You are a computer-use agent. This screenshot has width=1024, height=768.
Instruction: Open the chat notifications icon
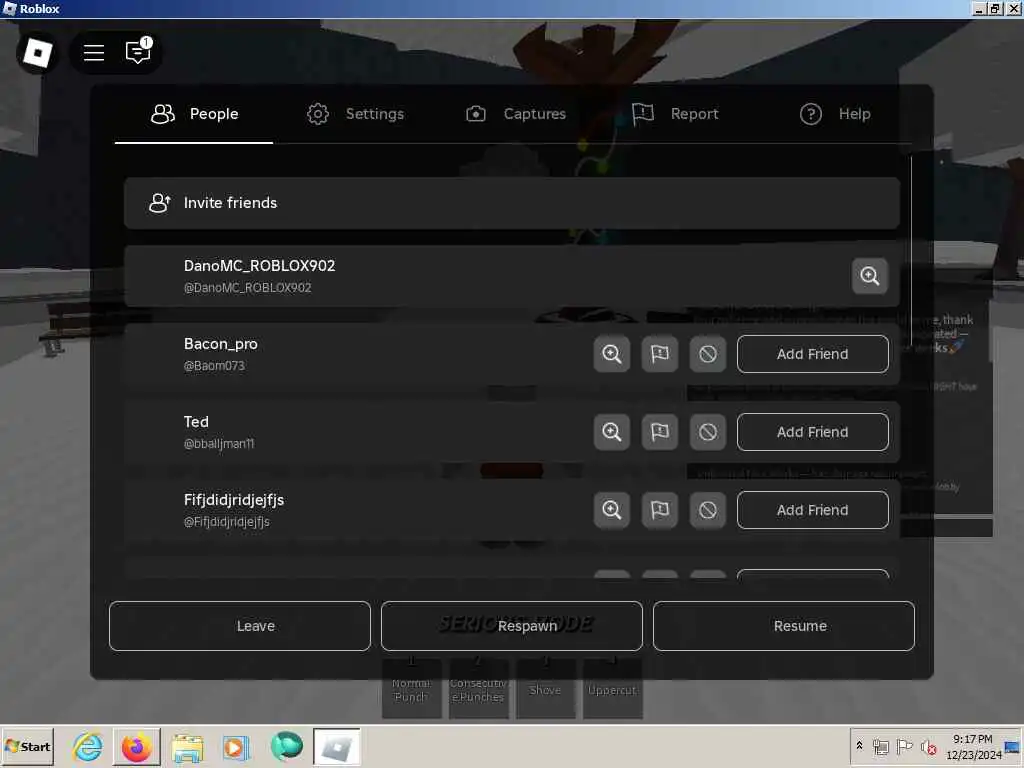(x=138, y=52)
